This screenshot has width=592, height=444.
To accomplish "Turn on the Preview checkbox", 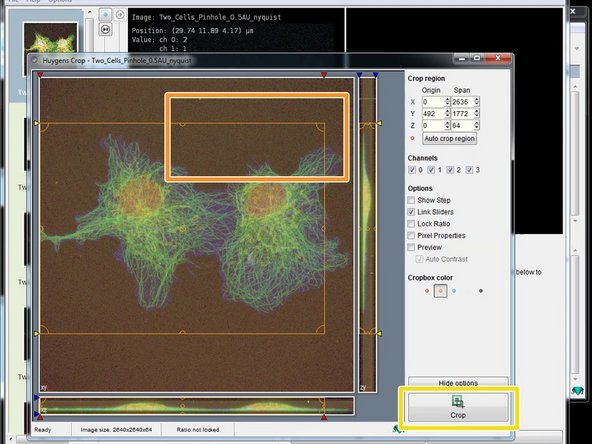I will pos(411,247).
